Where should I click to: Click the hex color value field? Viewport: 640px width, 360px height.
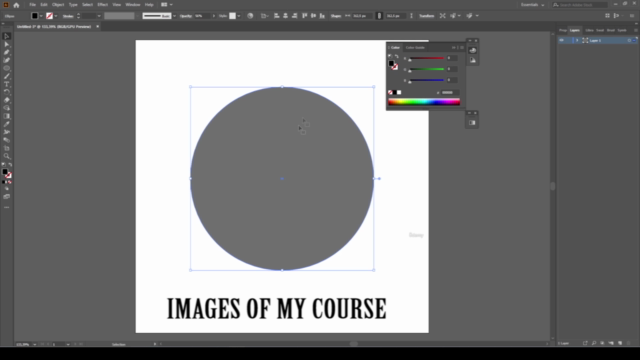(x=449, y=93)
